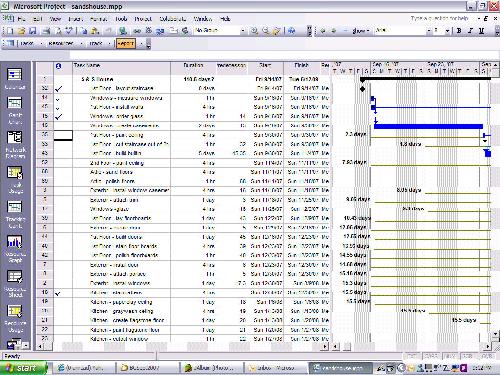
Task: Click the Unlink Tasks icon
Action: (148, 31)
